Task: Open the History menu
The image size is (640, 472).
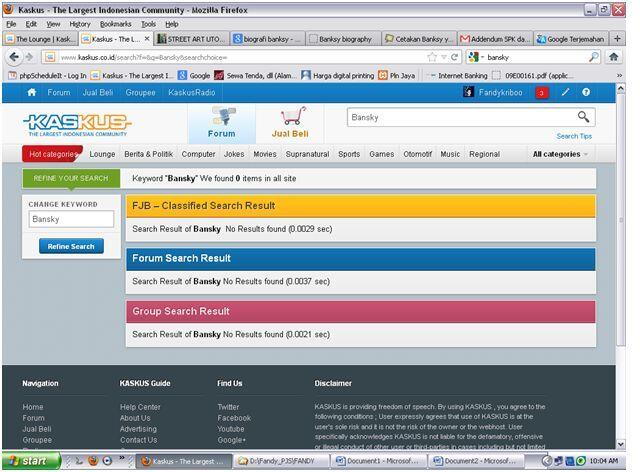Action: (x=80, y=24)
